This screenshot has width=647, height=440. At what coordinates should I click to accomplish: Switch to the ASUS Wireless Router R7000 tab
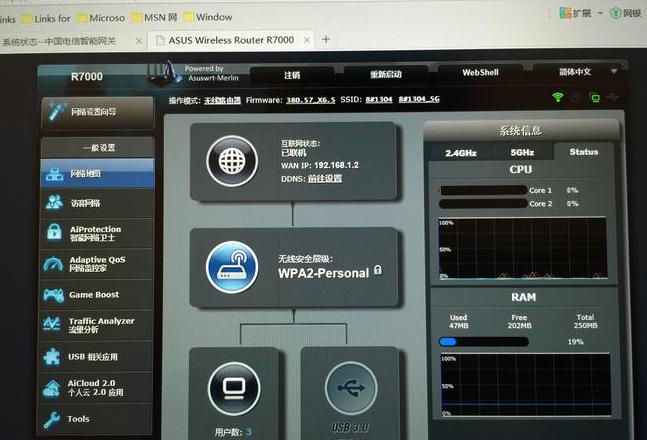point(230,40)
